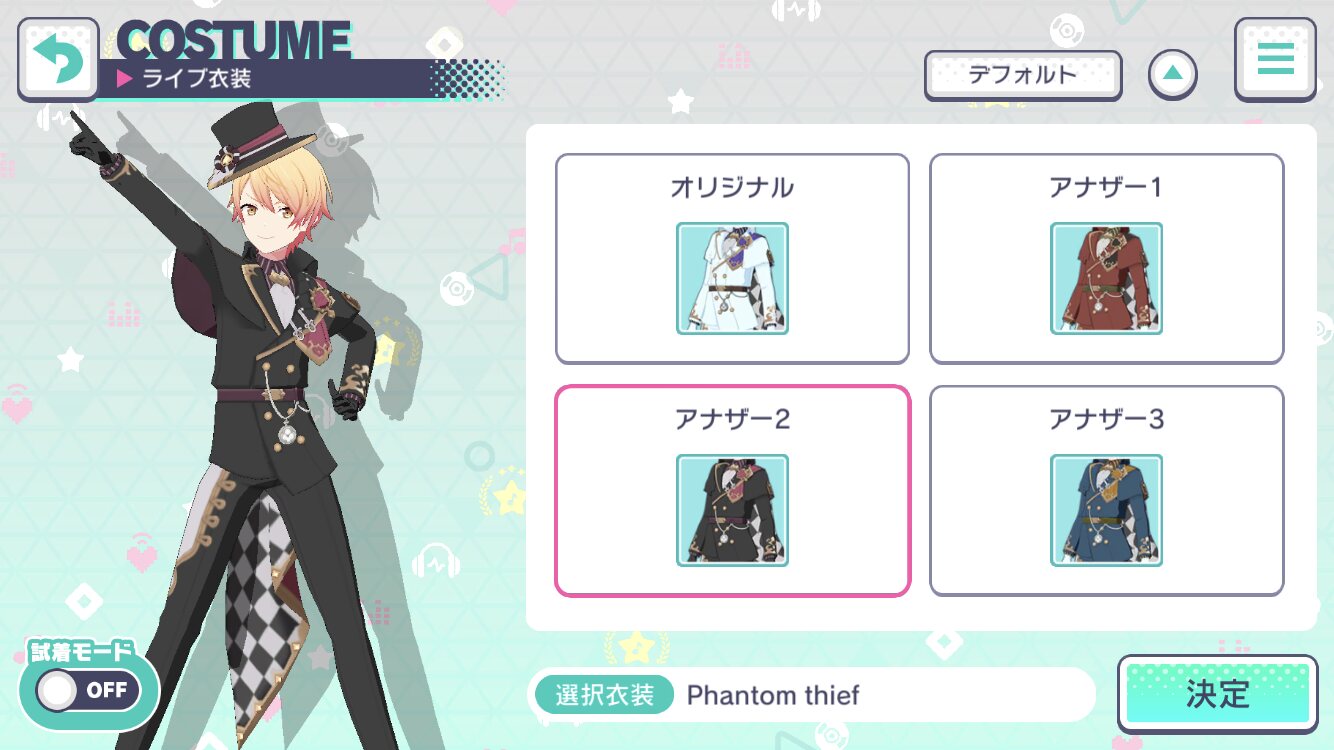Screen dimensions: 1334x750
Task: Click the 試着モード label text
Action: [82, 652]
